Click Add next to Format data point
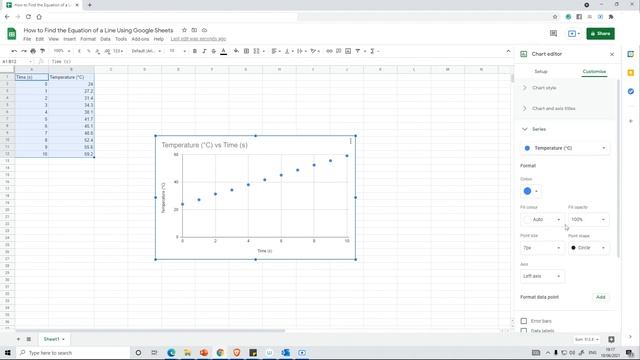 [600, 297]
